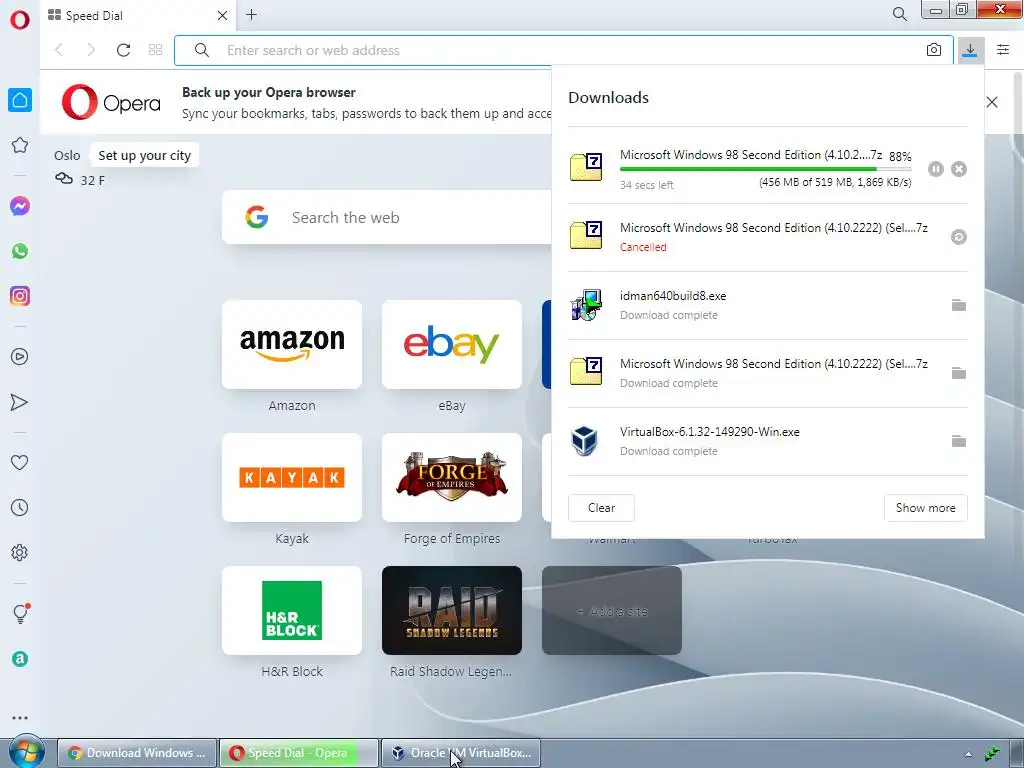Click the Add a site tile
The height and width of the screenshot is (768, 1024).
[612, 611]
